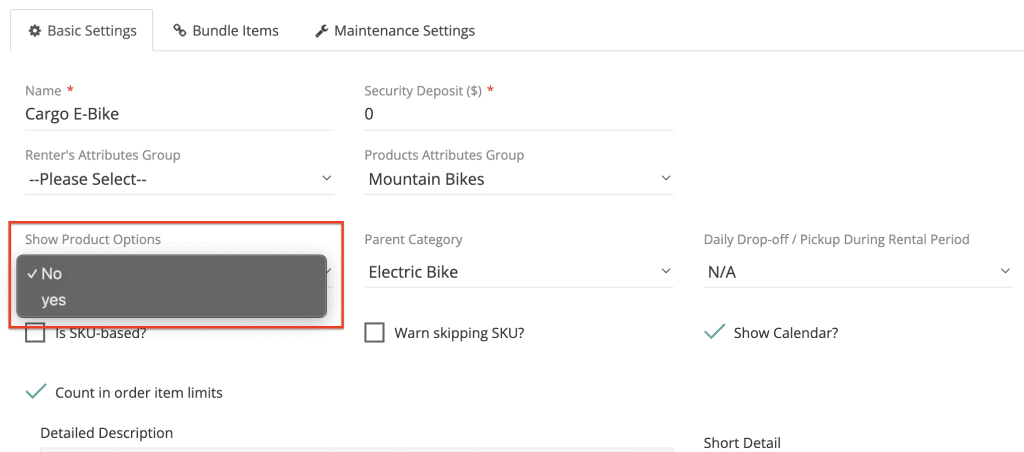Uncheck Count in order item limits
1024x452 pixels.
click(x=36, y=392)
